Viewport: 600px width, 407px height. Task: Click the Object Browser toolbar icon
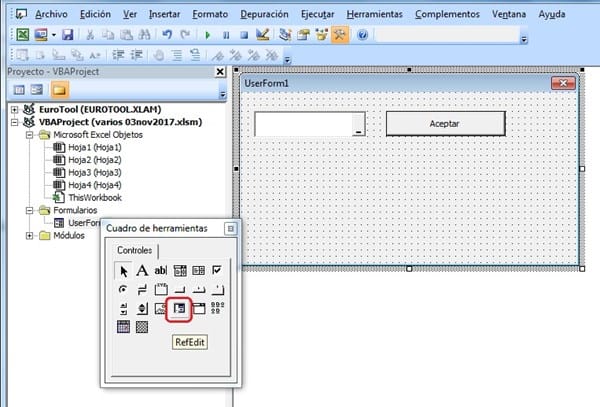(321, 35)
